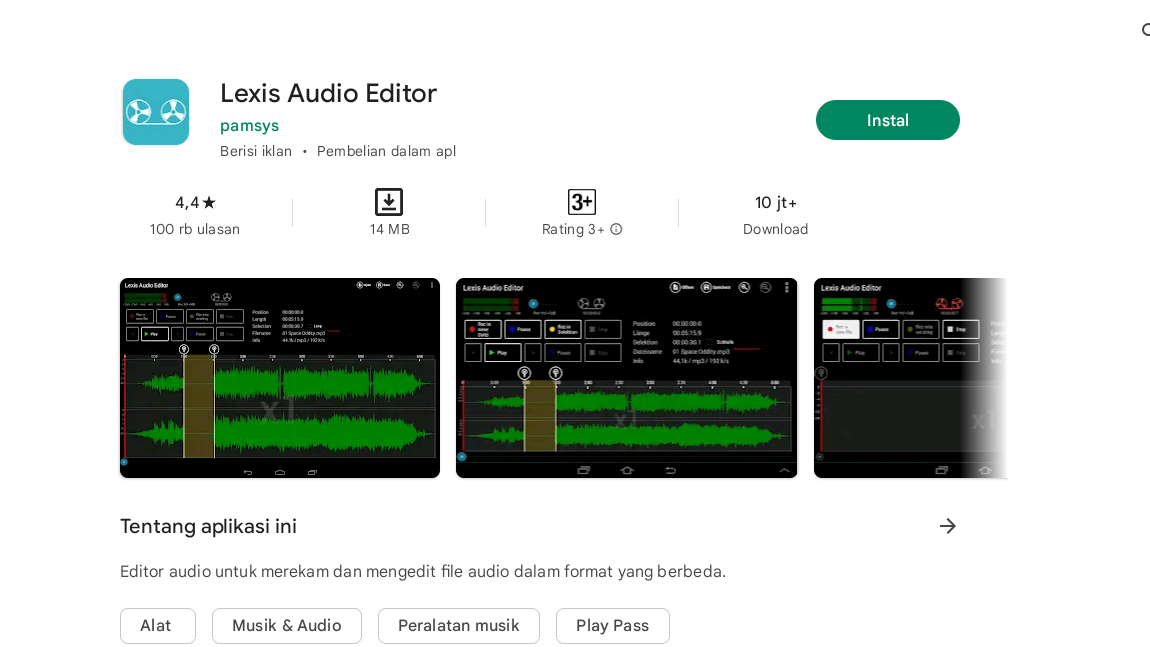
Task: Click the search icon at top right
Action: point(1146,29)
